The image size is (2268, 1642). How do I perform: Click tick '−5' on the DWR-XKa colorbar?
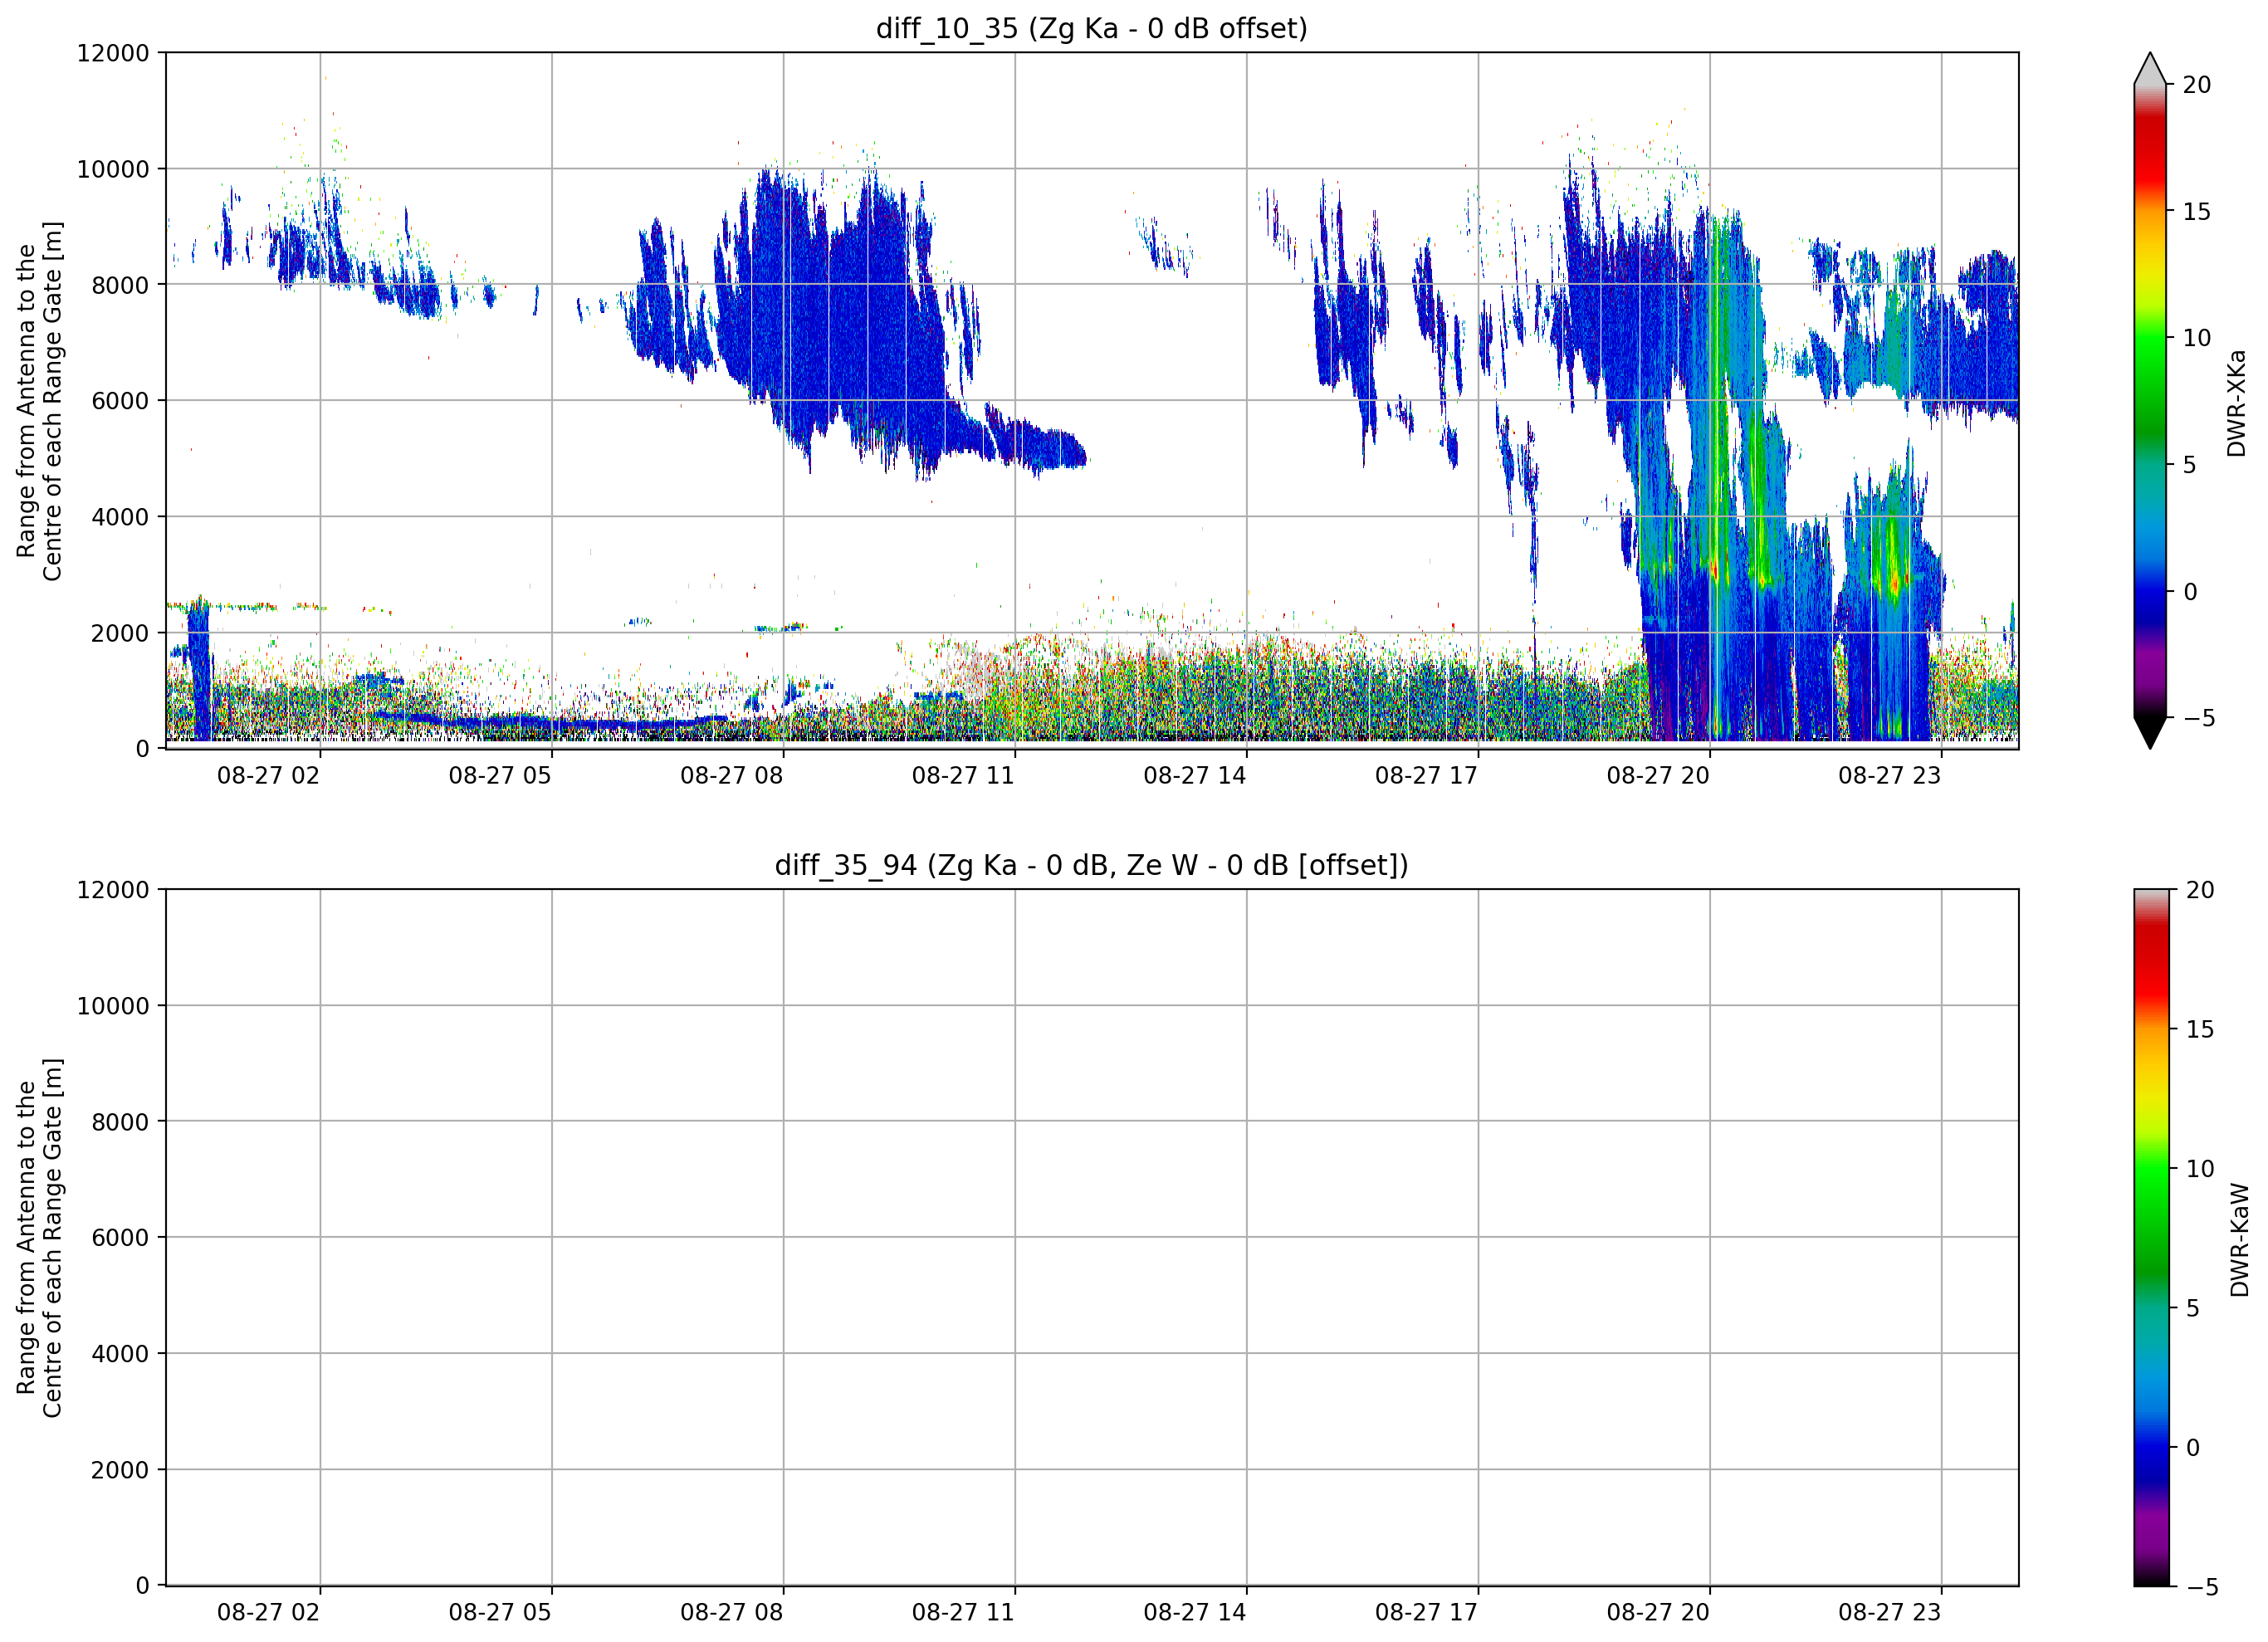2198,718
